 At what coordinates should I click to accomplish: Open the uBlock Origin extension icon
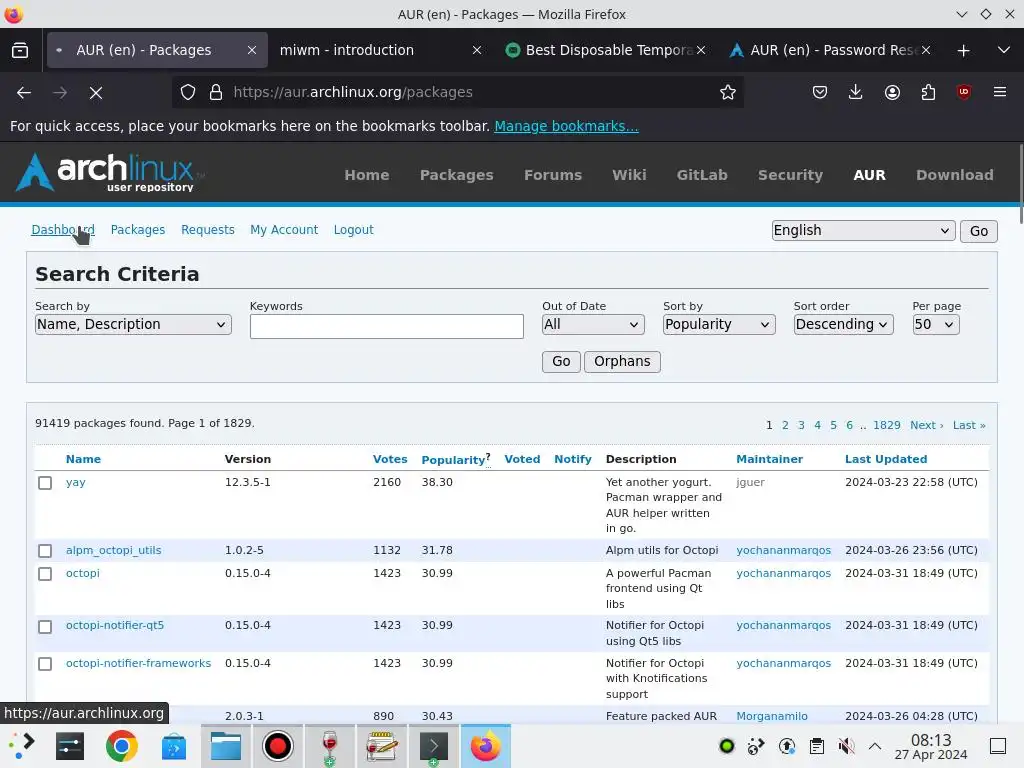tap(964, 93)
